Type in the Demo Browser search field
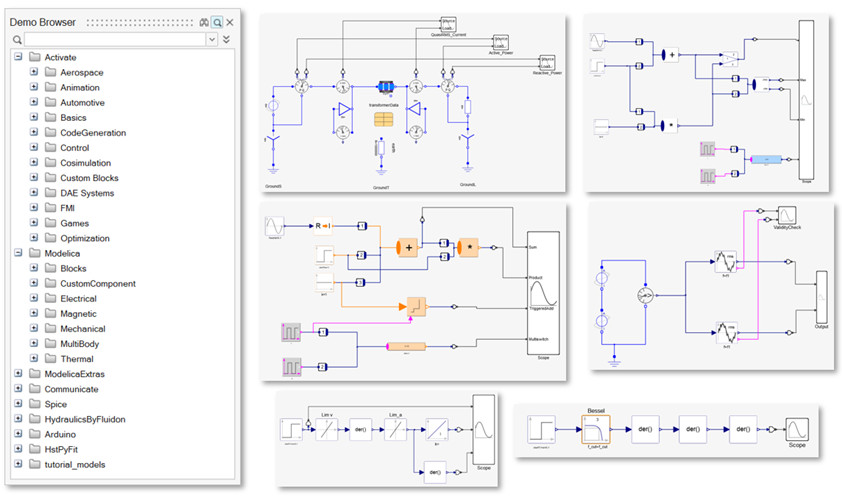Viewport: 842px width, 499px height. click(x=115, y=39)
